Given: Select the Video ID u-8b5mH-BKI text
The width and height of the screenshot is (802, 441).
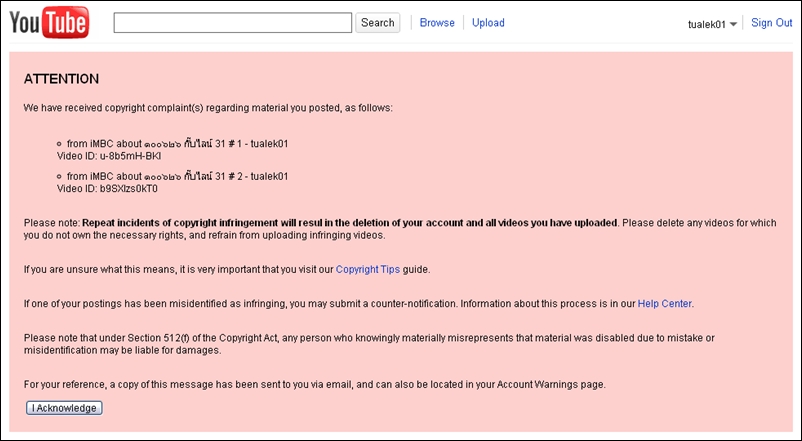Looking at the screenshot, I should (109, 156).
